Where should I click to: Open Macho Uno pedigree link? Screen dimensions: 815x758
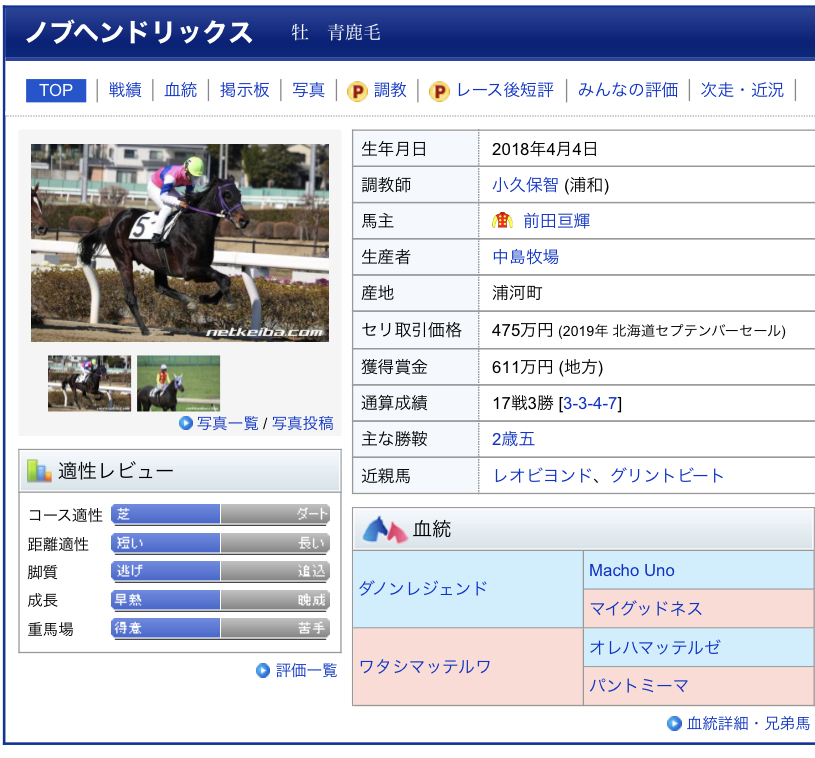[632, 570]
